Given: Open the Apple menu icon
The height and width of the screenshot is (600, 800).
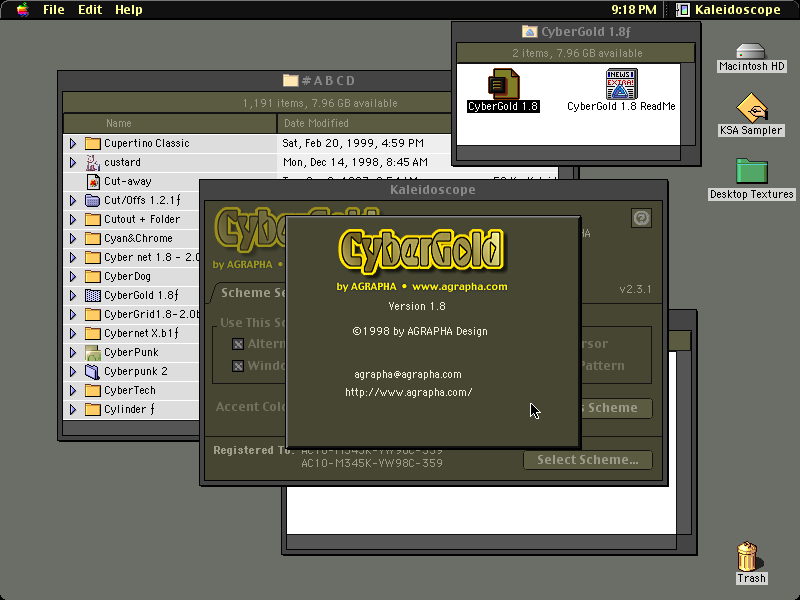Looking at the screenshot, I should (x=22, y=10).
